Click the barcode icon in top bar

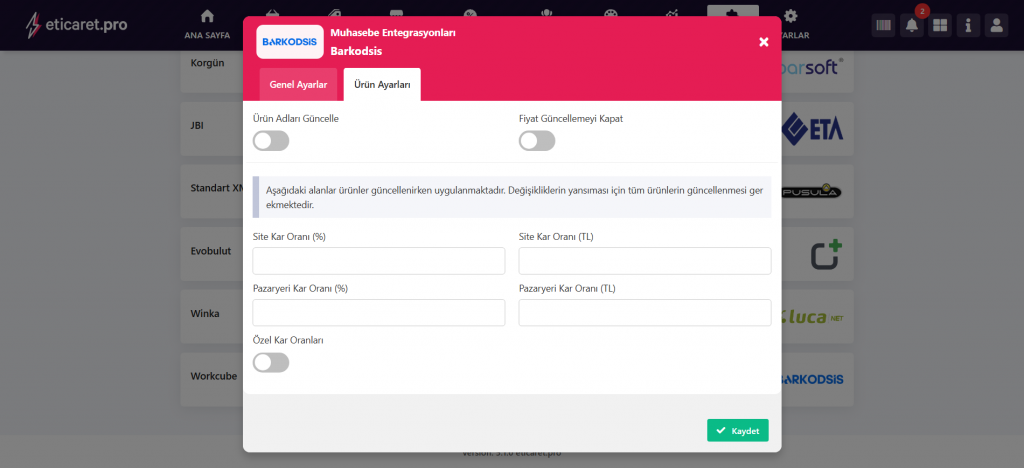point(883,26)
